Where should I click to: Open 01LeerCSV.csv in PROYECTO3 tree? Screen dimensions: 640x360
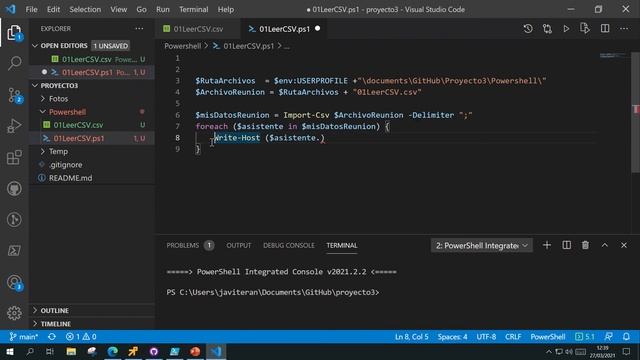pyautogui.click(x=92, y=125)
